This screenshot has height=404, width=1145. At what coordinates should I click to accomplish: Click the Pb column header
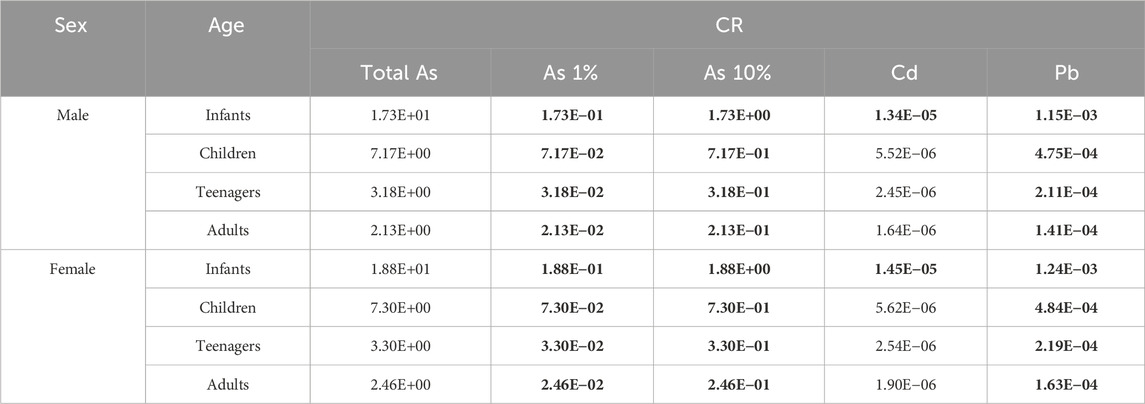(1066, 72)
